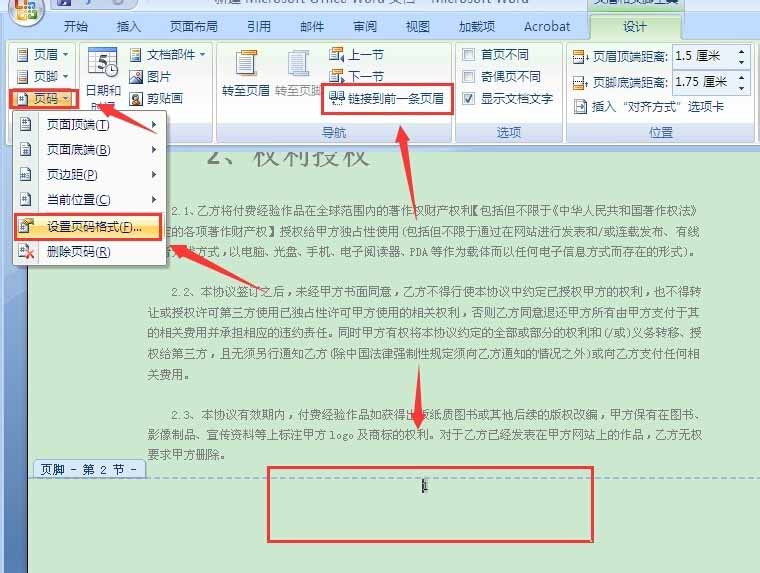Choose 页面顶端(T) from page number menu
Image resolution: width=760 pixels, height=573 pixels.
90,125
